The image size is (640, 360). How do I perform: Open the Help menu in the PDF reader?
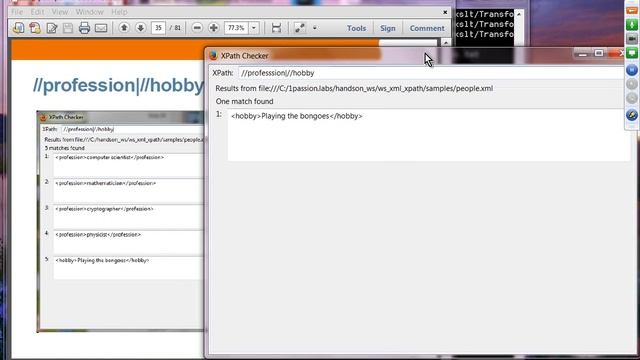tap(119, 12)
